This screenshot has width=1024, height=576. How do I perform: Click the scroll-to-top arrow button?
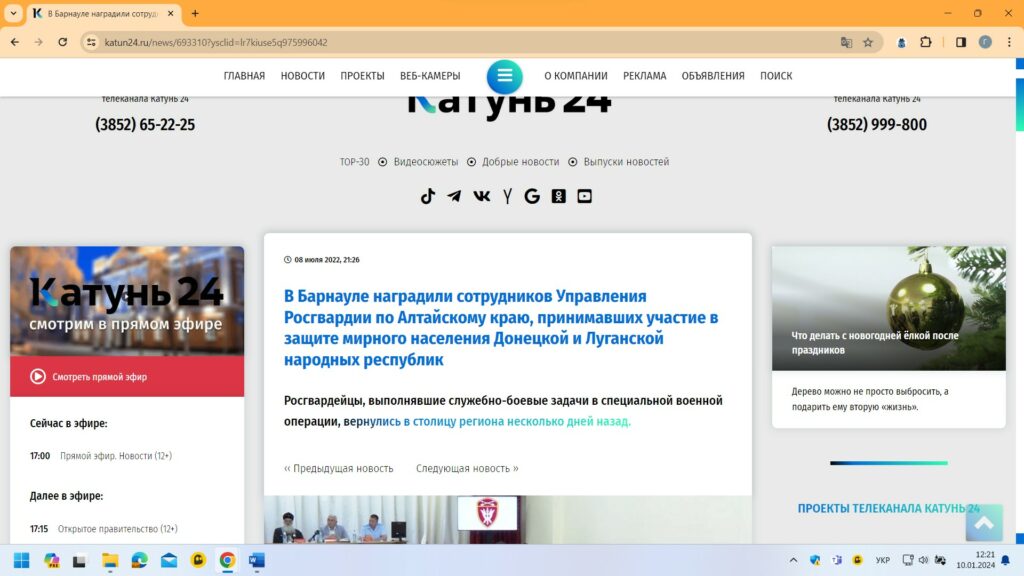(984, 522)
